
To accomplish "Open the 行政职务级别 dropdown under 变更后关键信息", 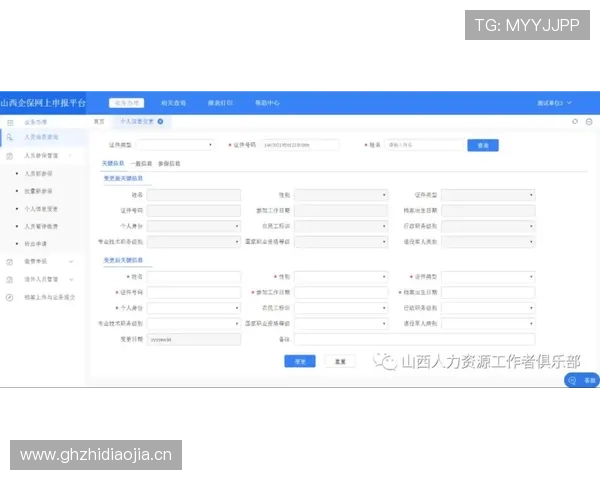I will (x=488, y=308).
